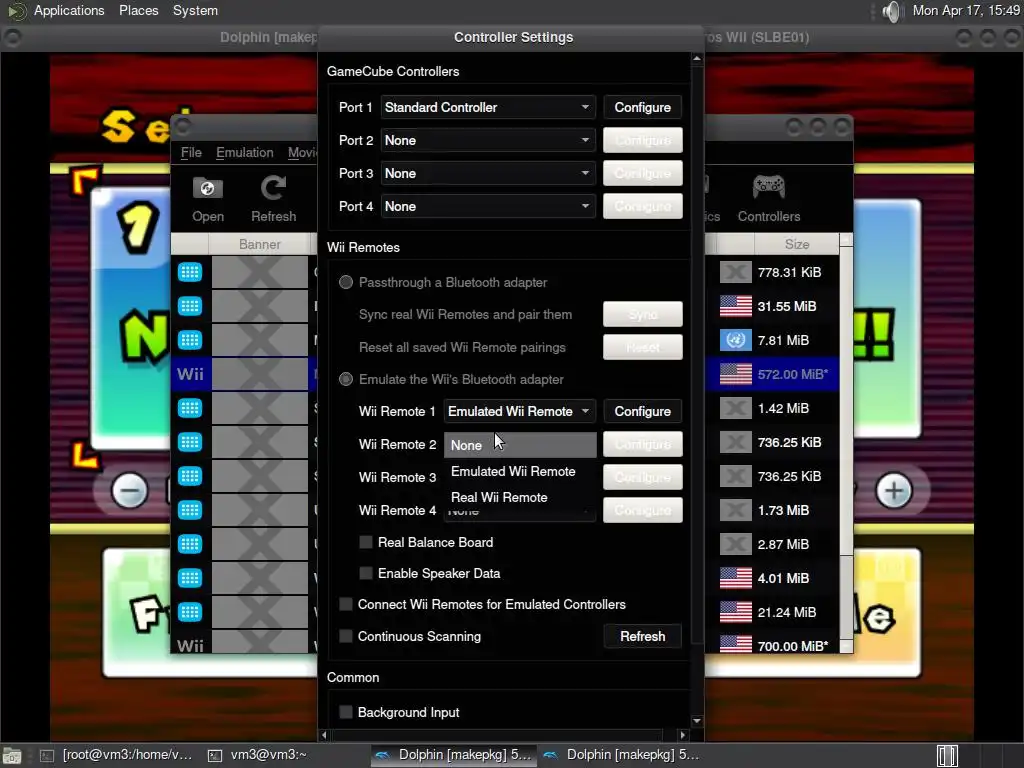1024x768 pixels.
Task: Click the United States flag beside 31.55 MiB
Action: 735,306
